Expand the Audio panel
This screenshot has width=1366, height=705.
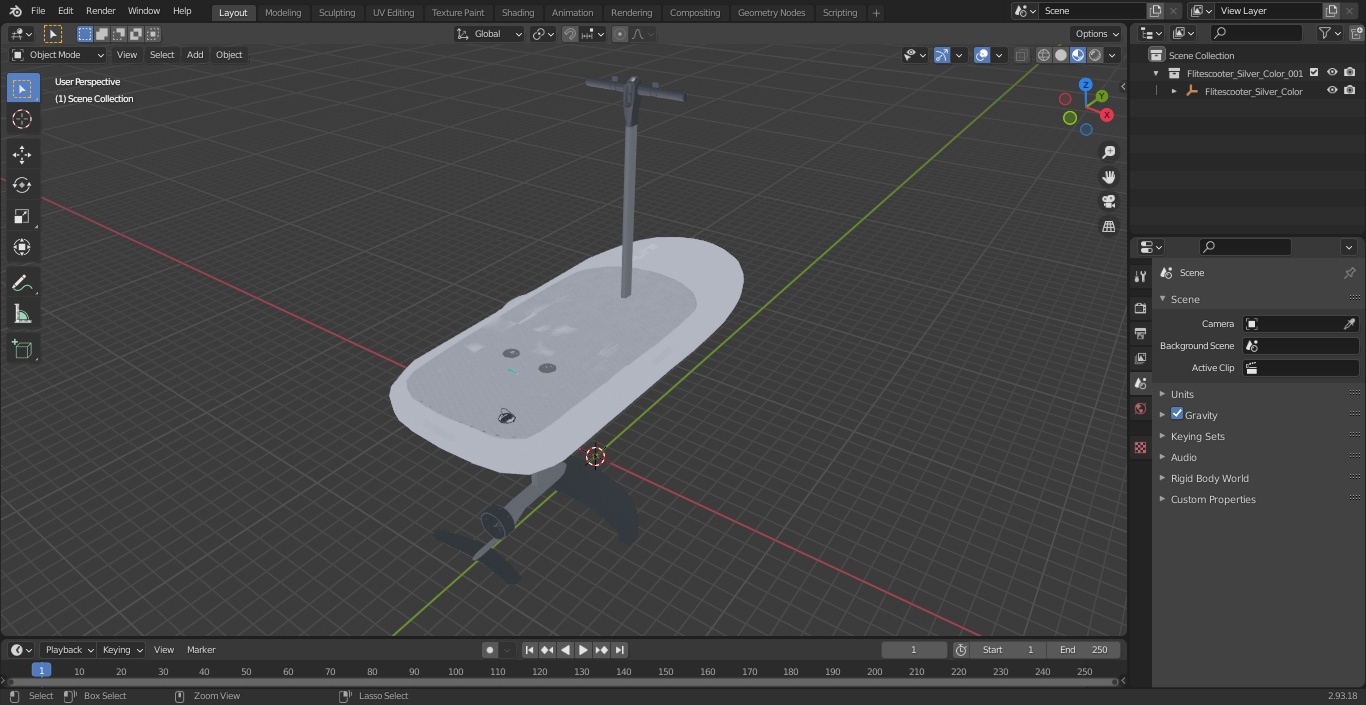[1183, 457]
